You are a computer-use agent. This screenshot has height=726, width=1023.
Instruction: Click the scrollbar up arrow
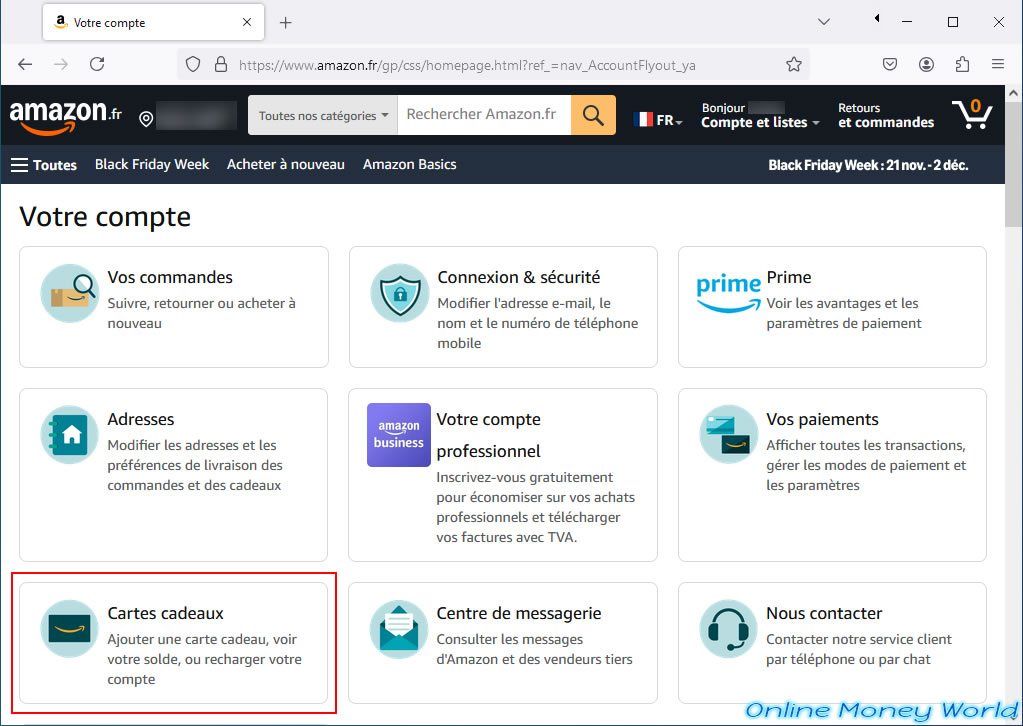pyautogui.click(x=1013, y=93)
